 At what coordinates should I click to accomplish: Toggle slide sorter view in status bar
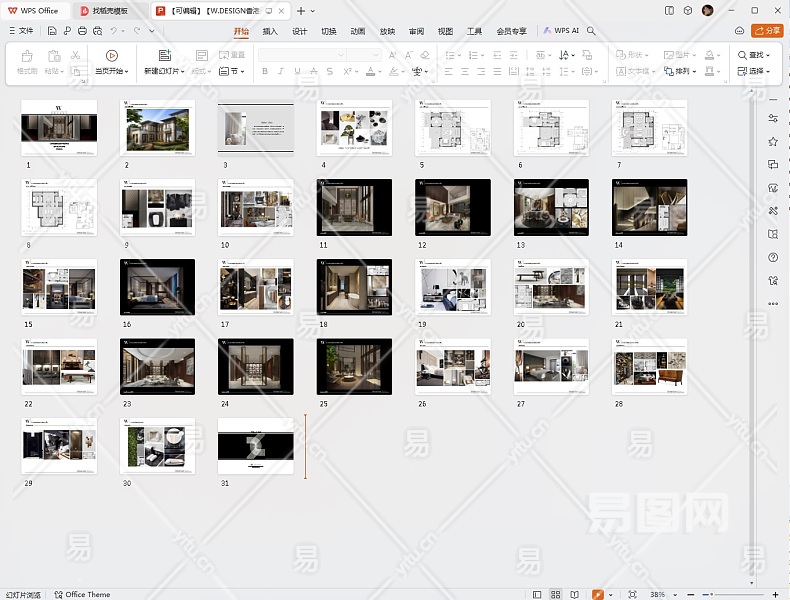coord(556,594)
